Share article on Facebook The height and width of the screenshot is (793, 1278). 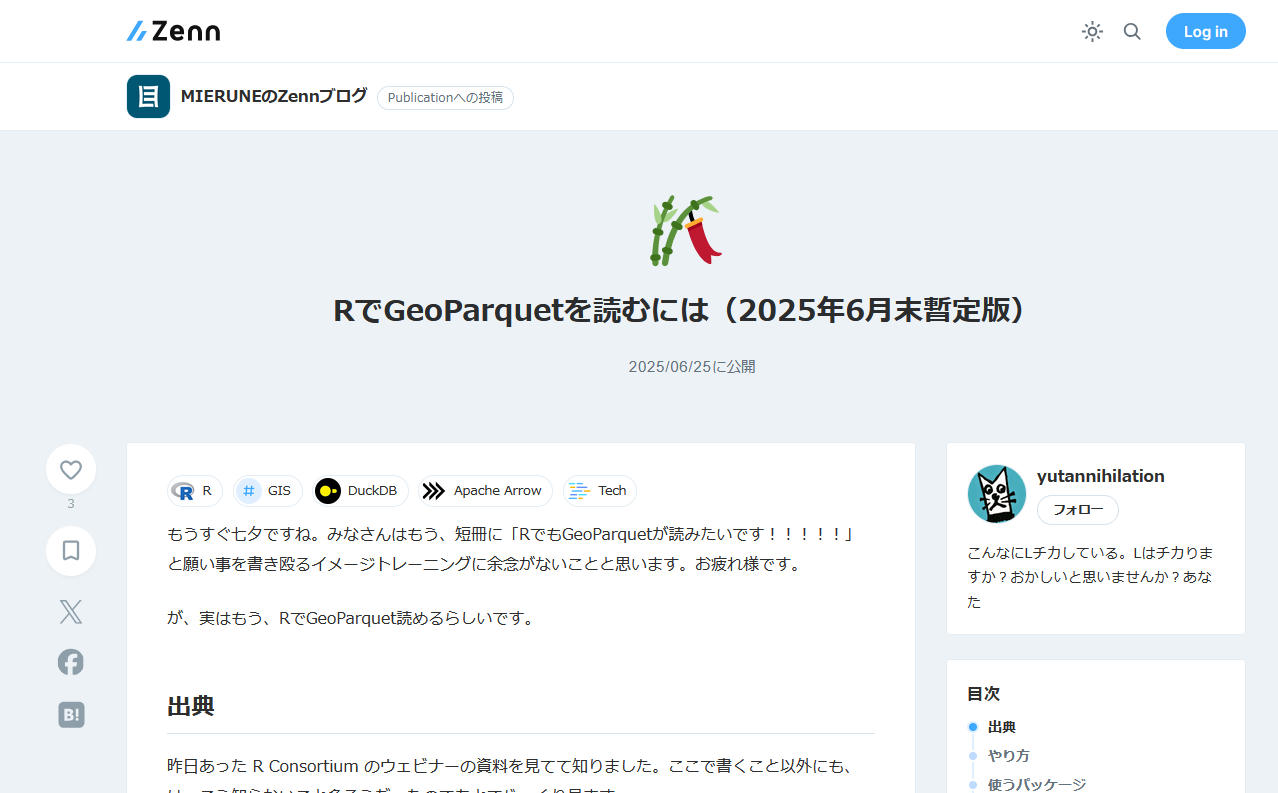click(71, 662)
